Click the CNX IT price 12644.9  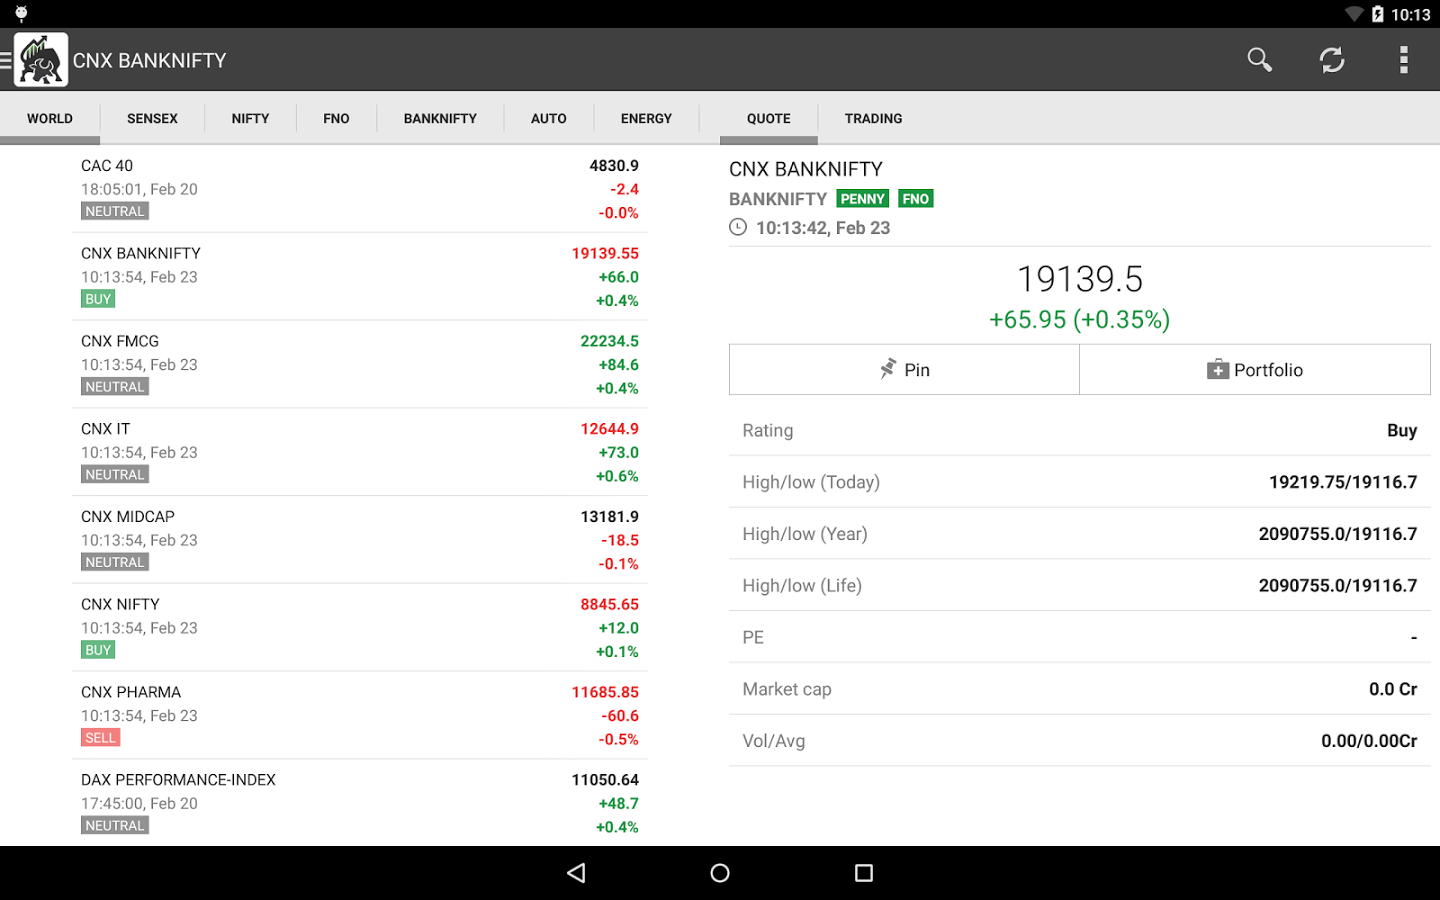pos(610,429)
